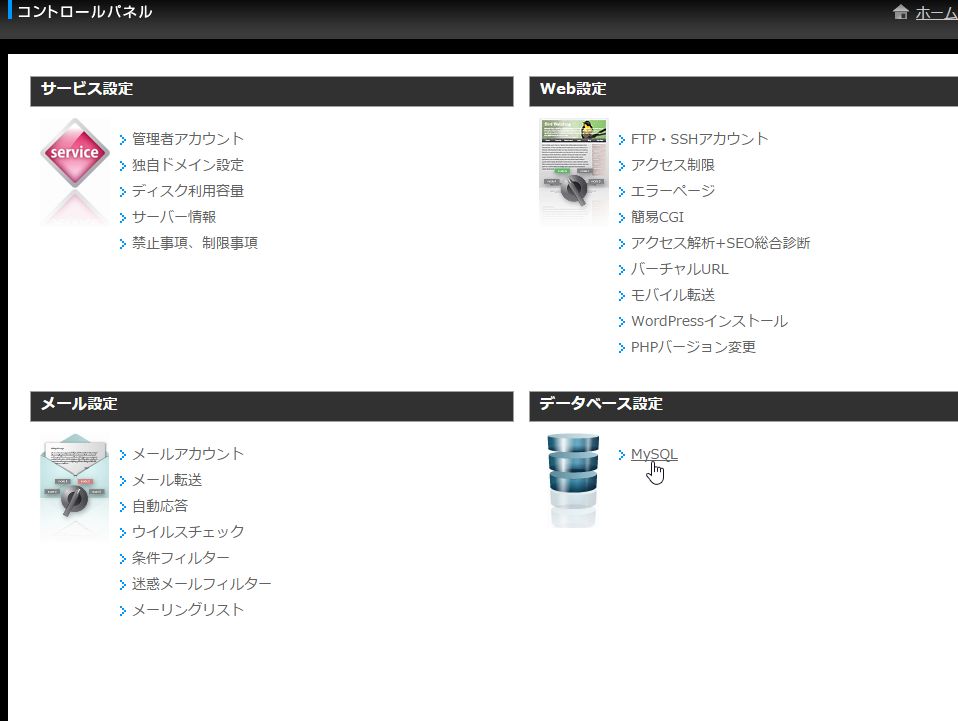Click the arrow bullet before 管理者アカウント

123,140
